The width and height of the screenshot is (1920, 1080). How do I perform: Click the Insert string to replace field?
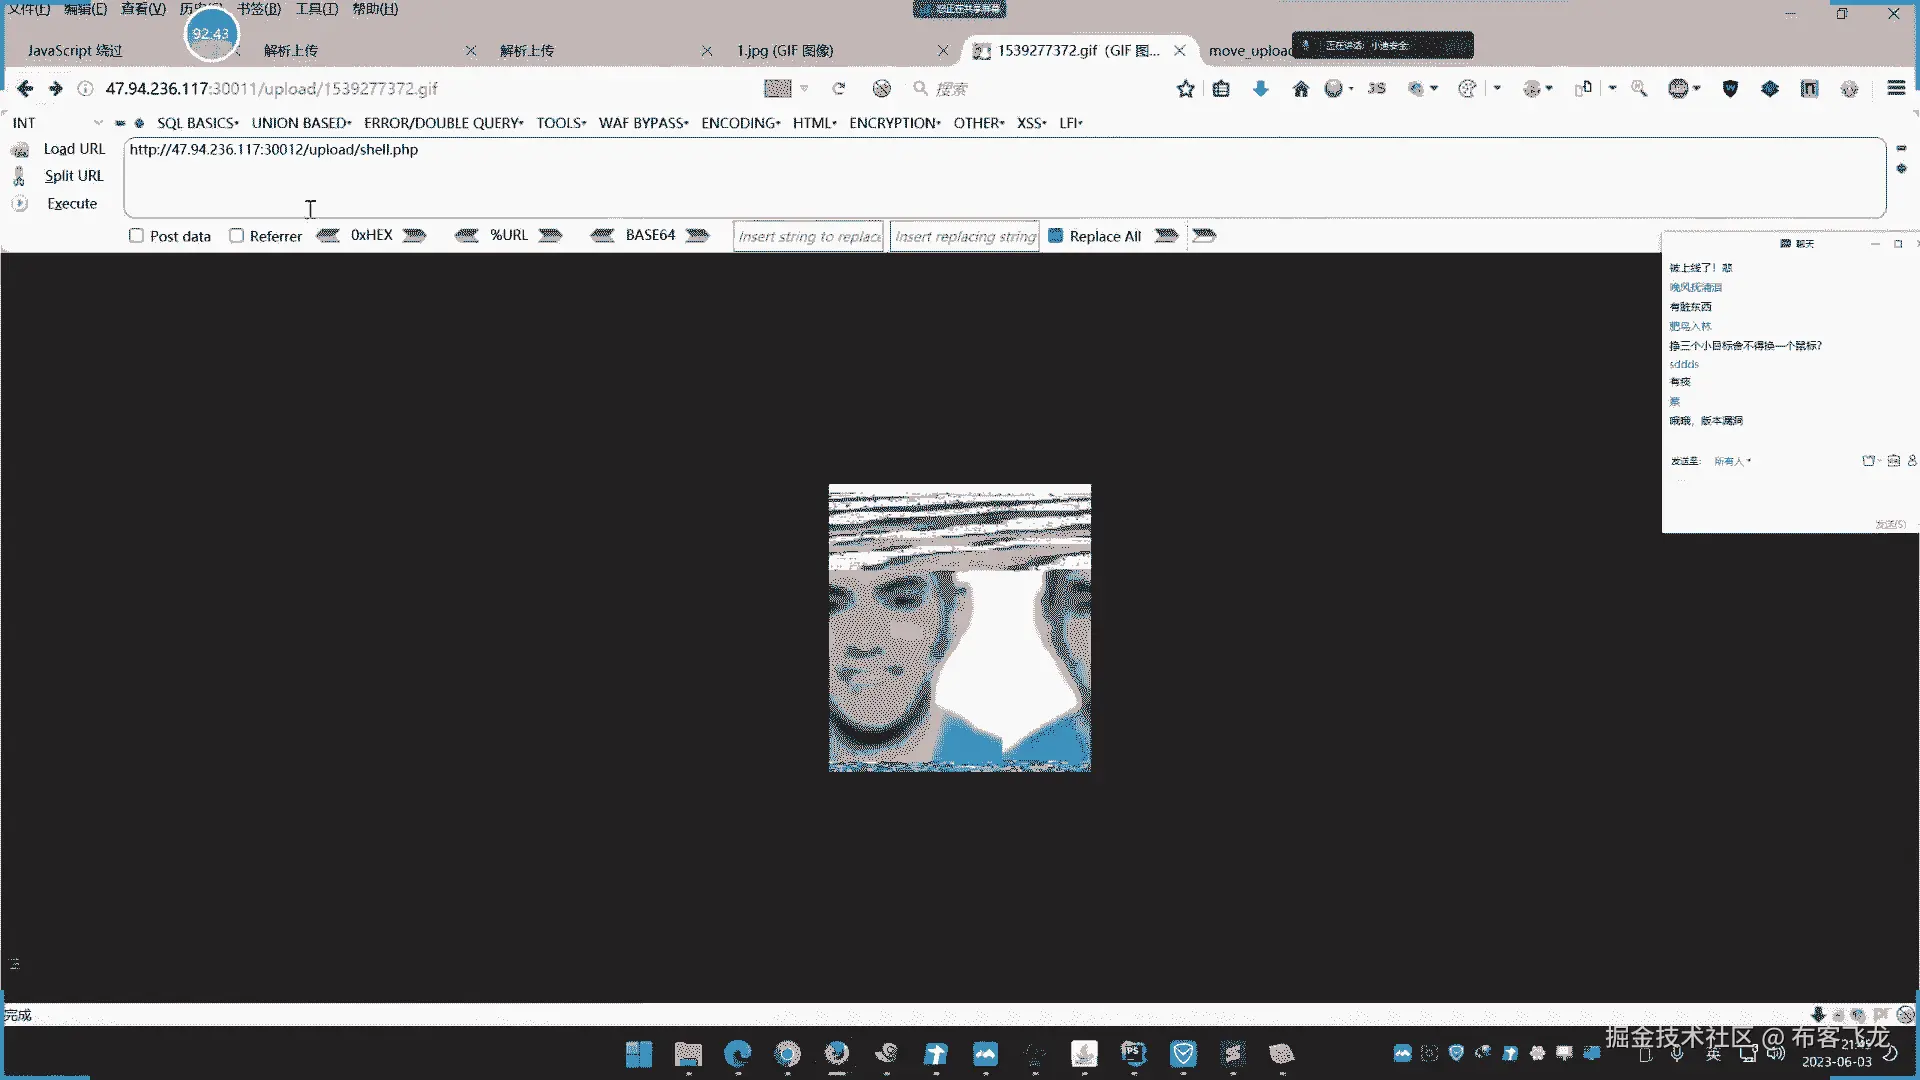808,237
